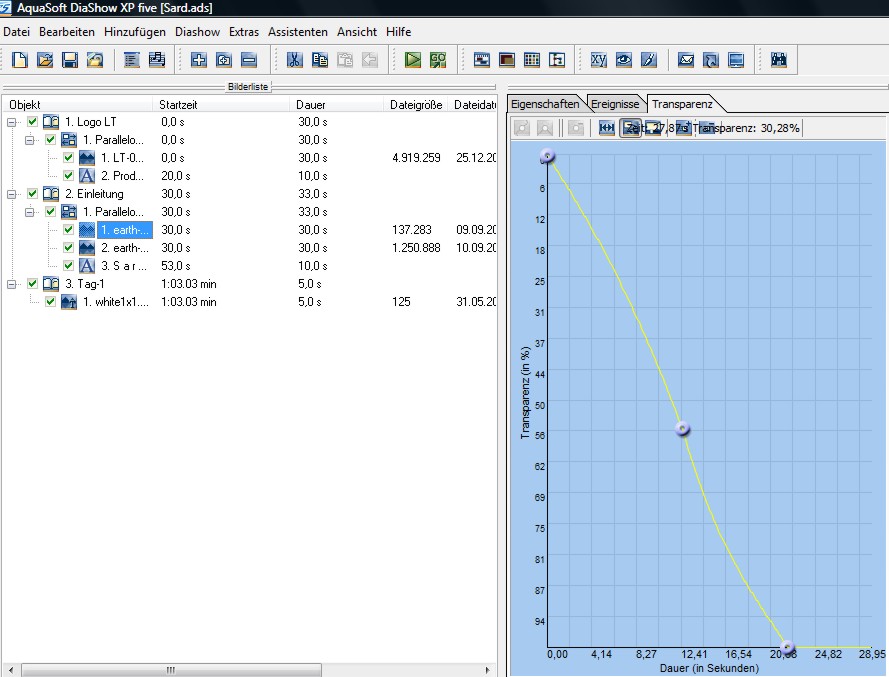
Task: Switch to the Eigenschaften tab
Action: point(545,104)
